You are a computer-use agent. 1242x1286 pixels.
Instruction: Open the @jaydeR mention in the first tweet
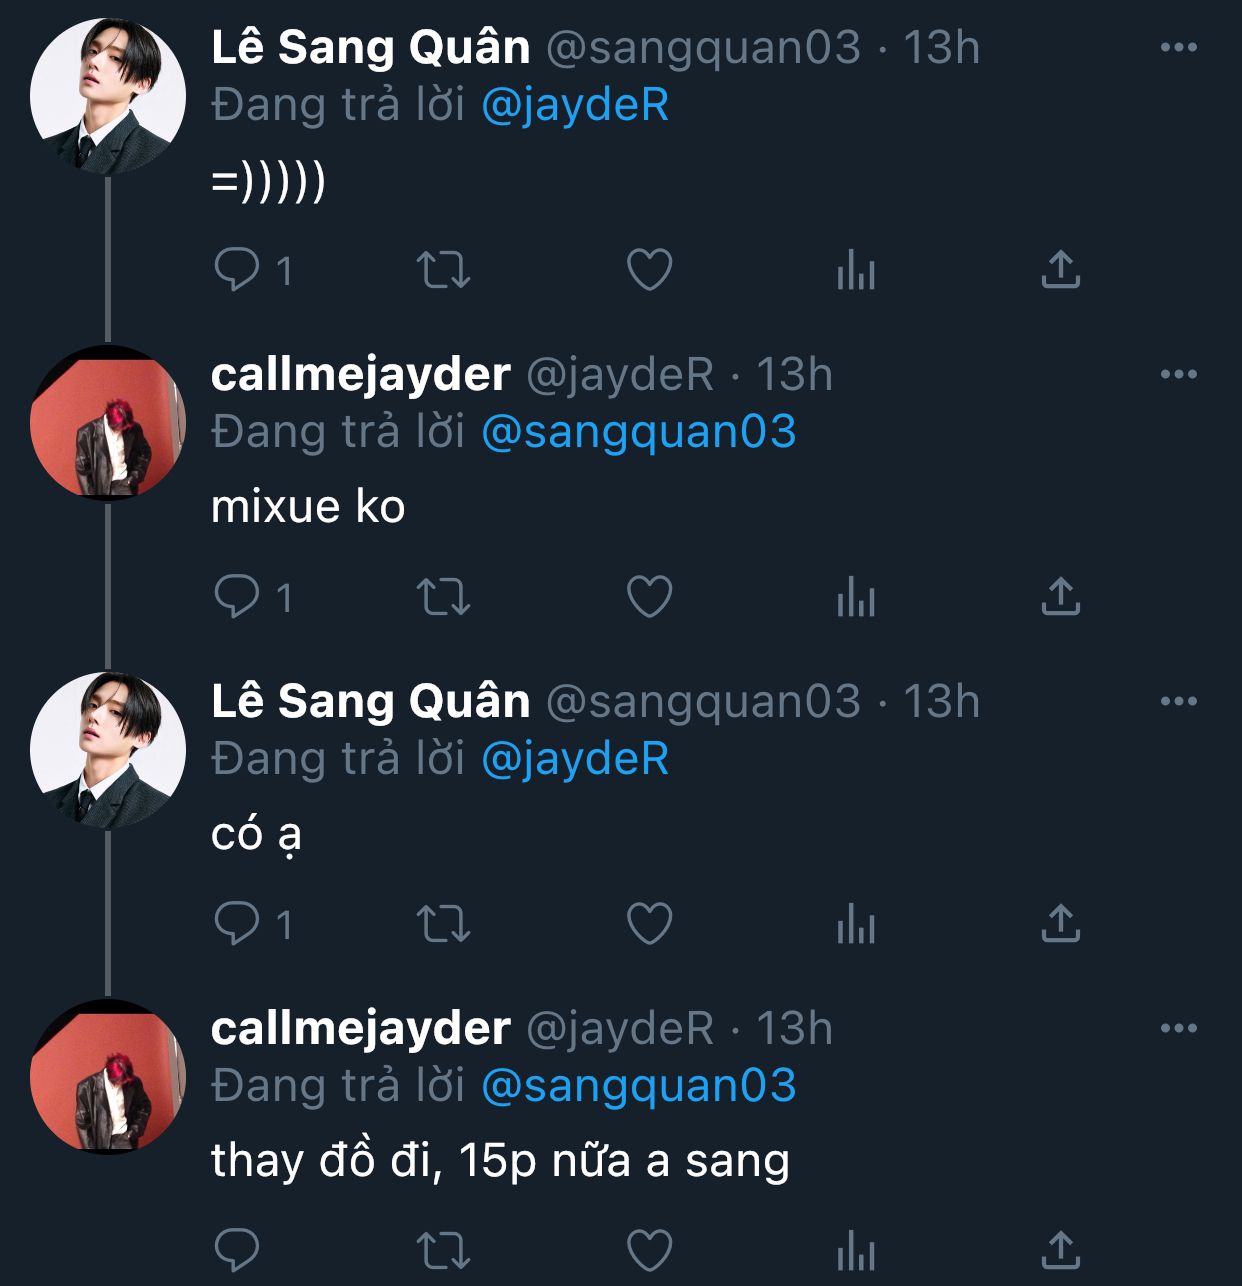tap(575, 105)
